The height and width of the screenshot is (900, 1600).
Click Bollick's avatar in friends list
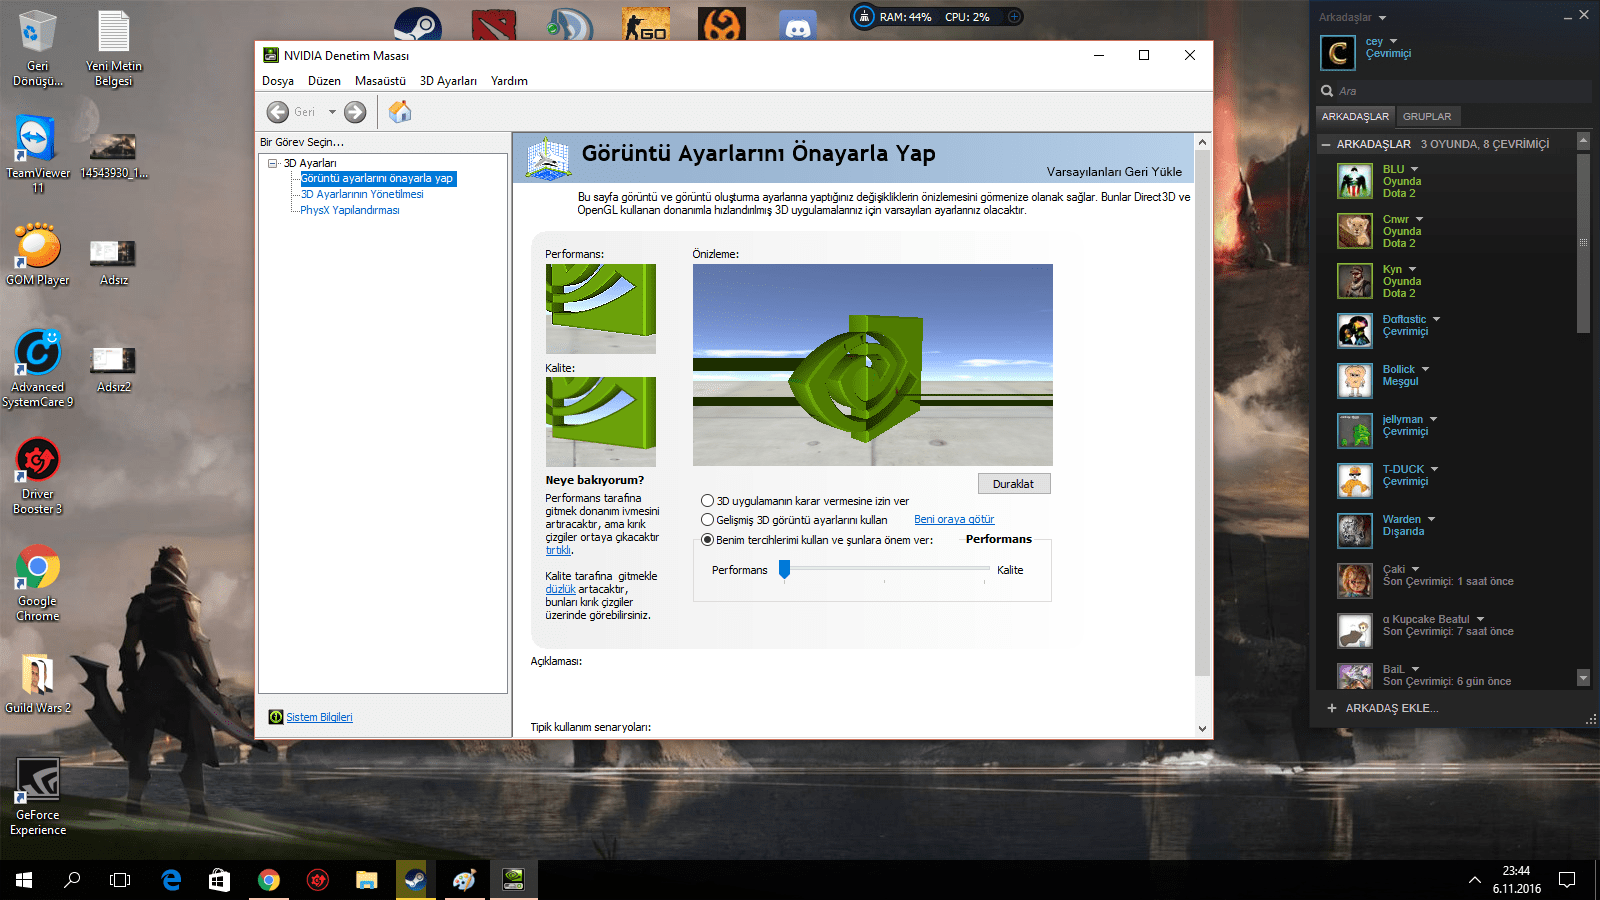[1355, 381]
